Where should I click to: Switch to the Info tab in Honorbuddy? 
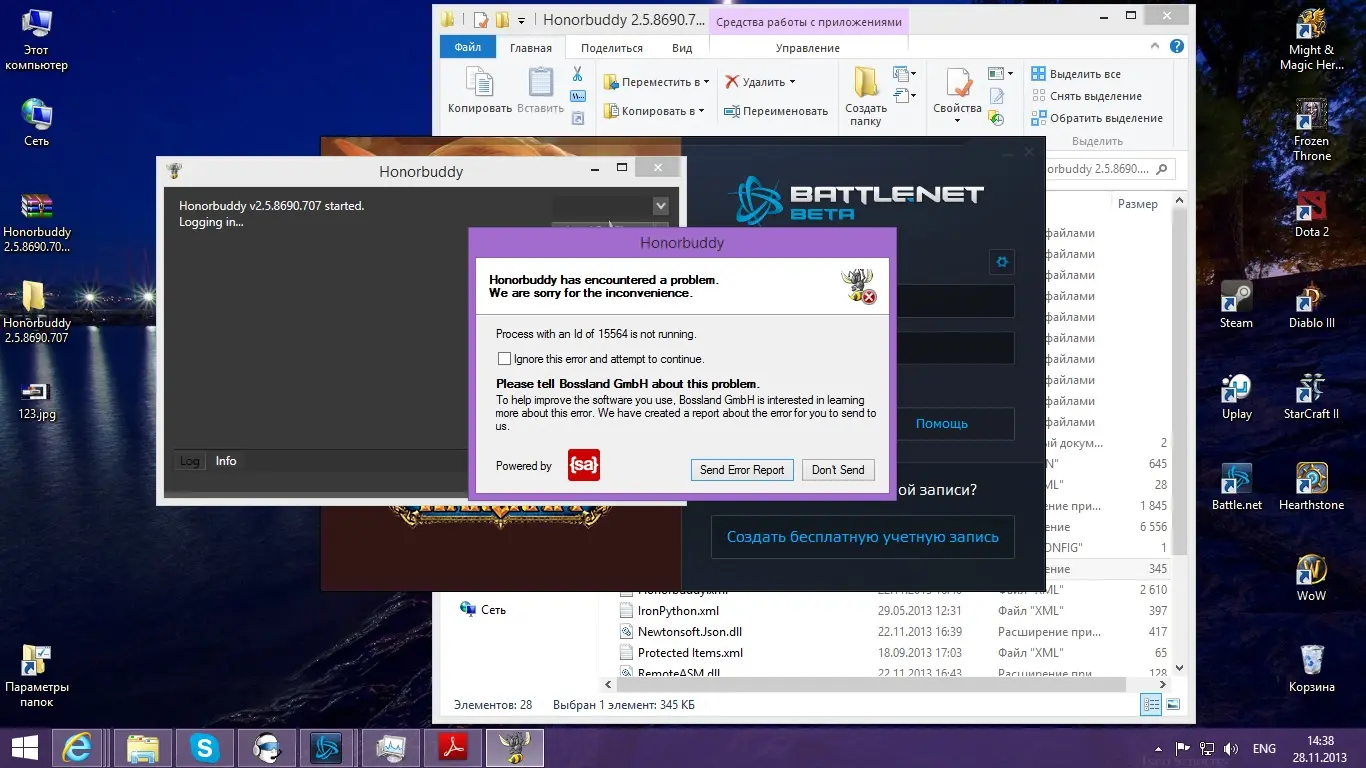(226, 461)
